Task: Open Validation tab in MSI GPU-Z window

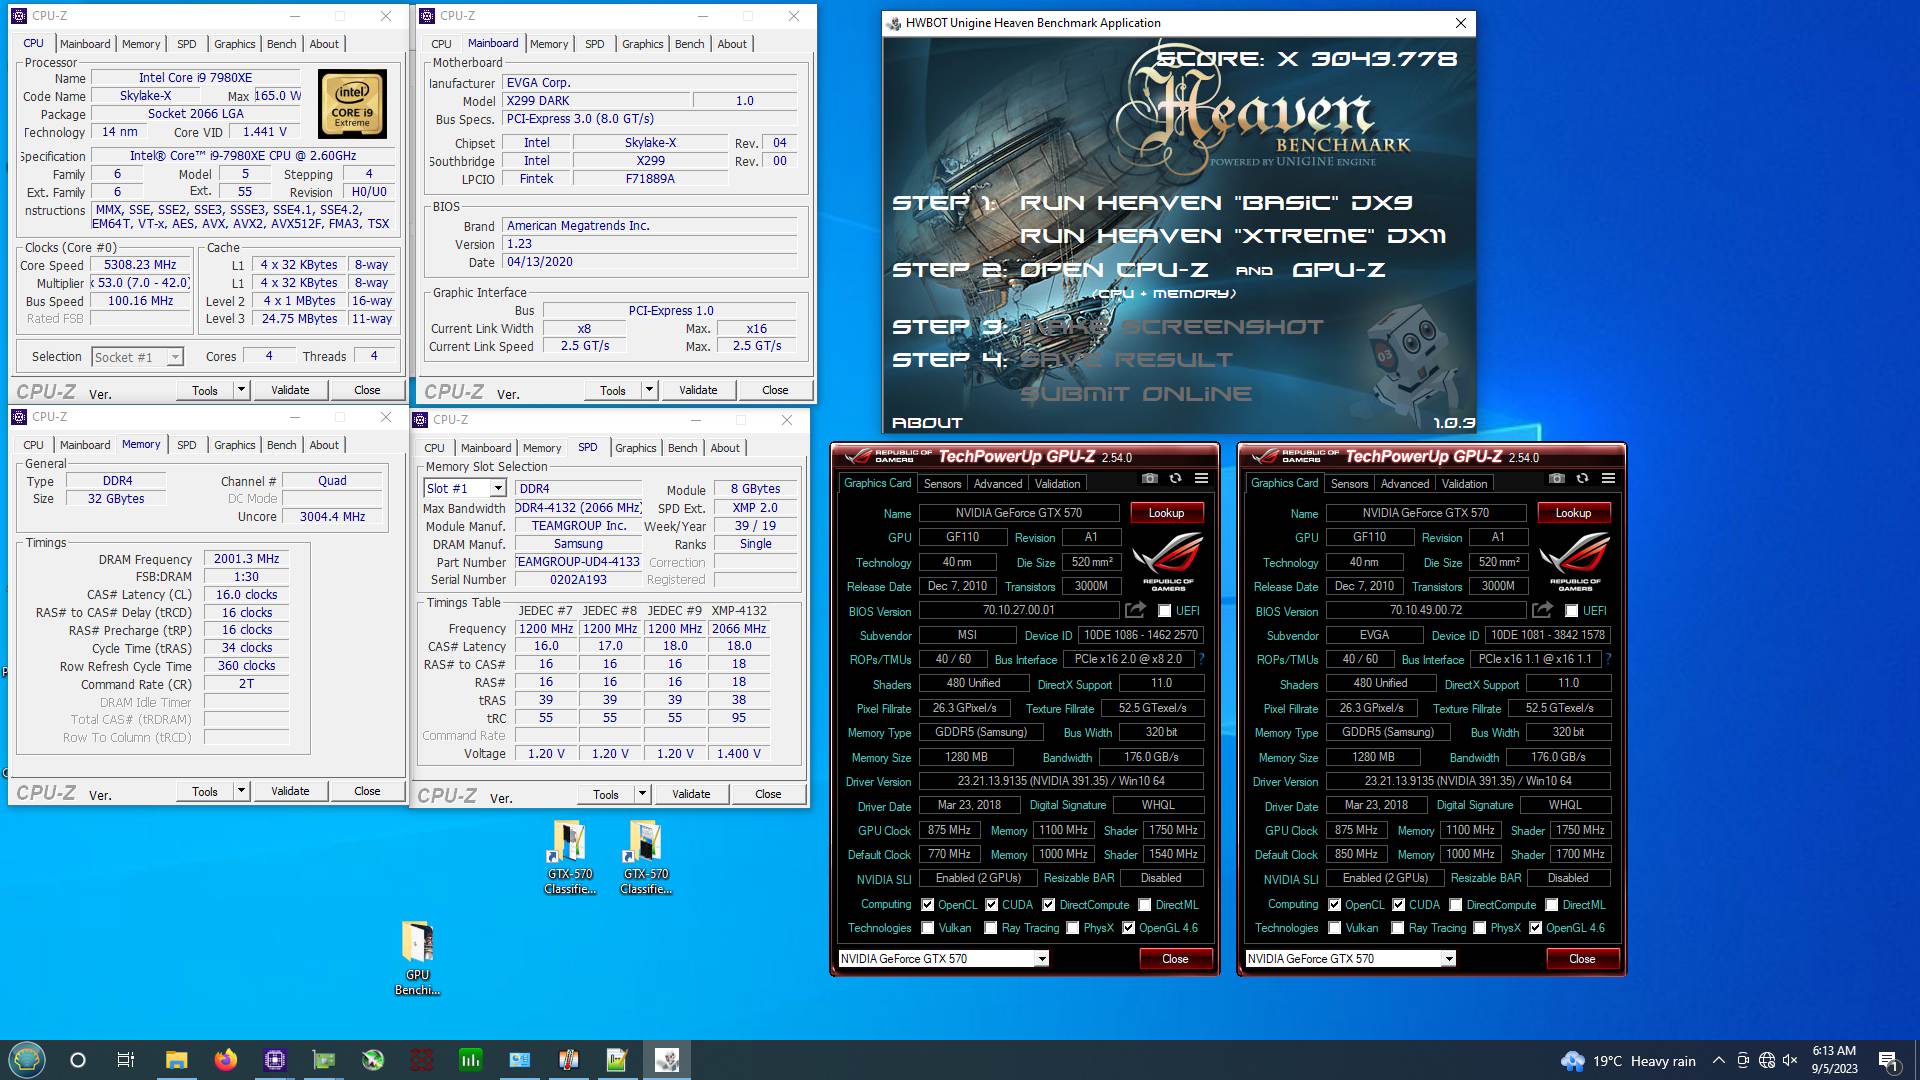Action: tap(1057, 484)
